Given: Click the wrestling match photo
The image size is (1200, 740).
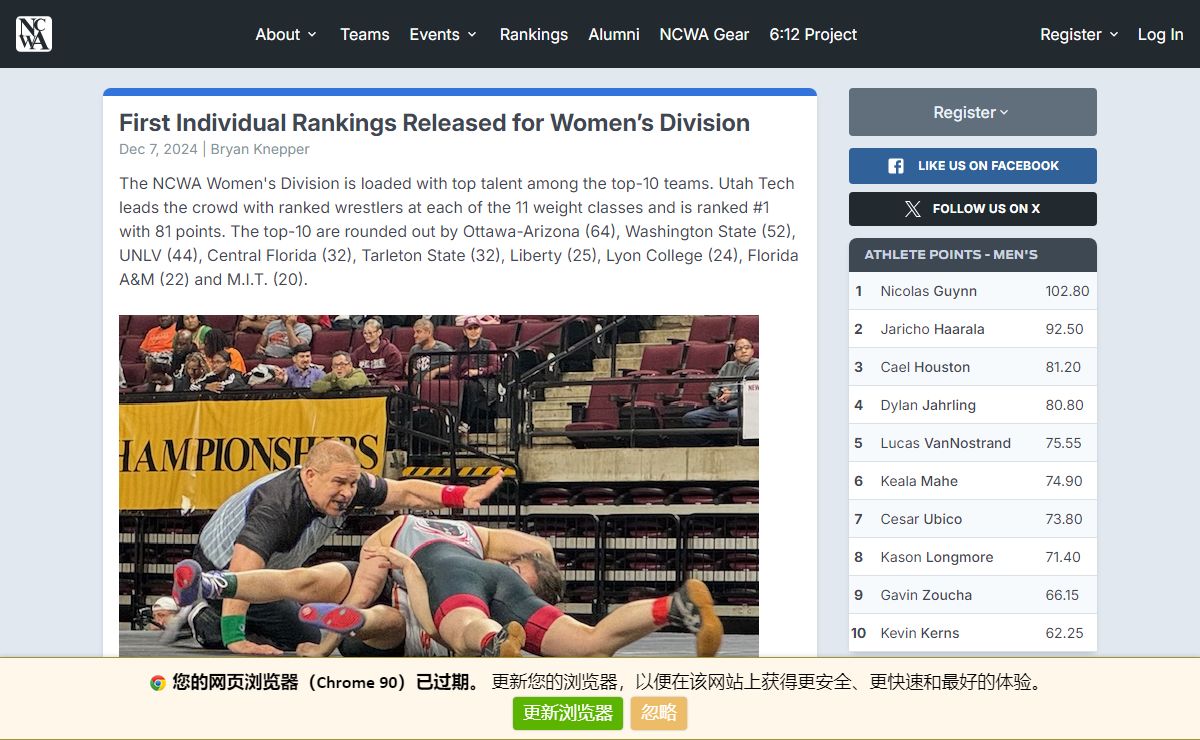Looking at the screenshot, I should [x=439, y=486].
